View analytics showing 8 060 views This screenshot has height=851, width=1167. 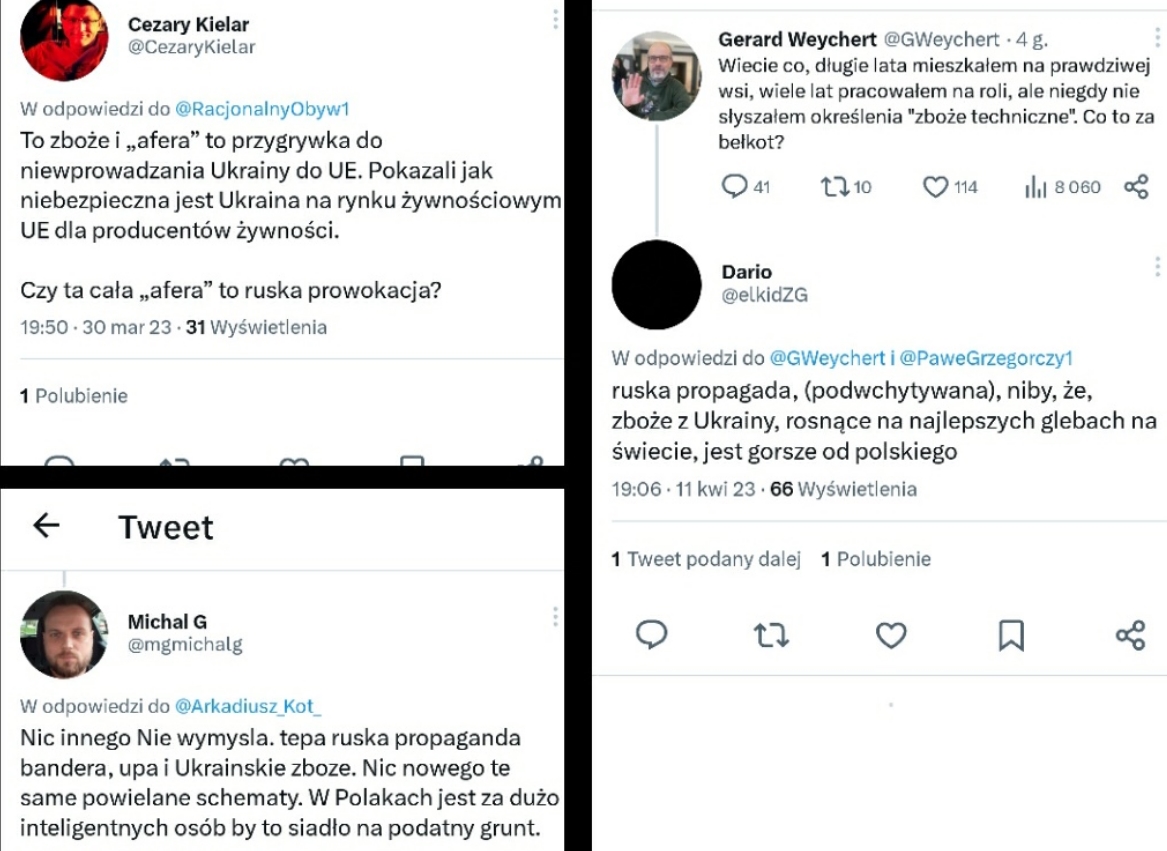[x=1035, y=186]
